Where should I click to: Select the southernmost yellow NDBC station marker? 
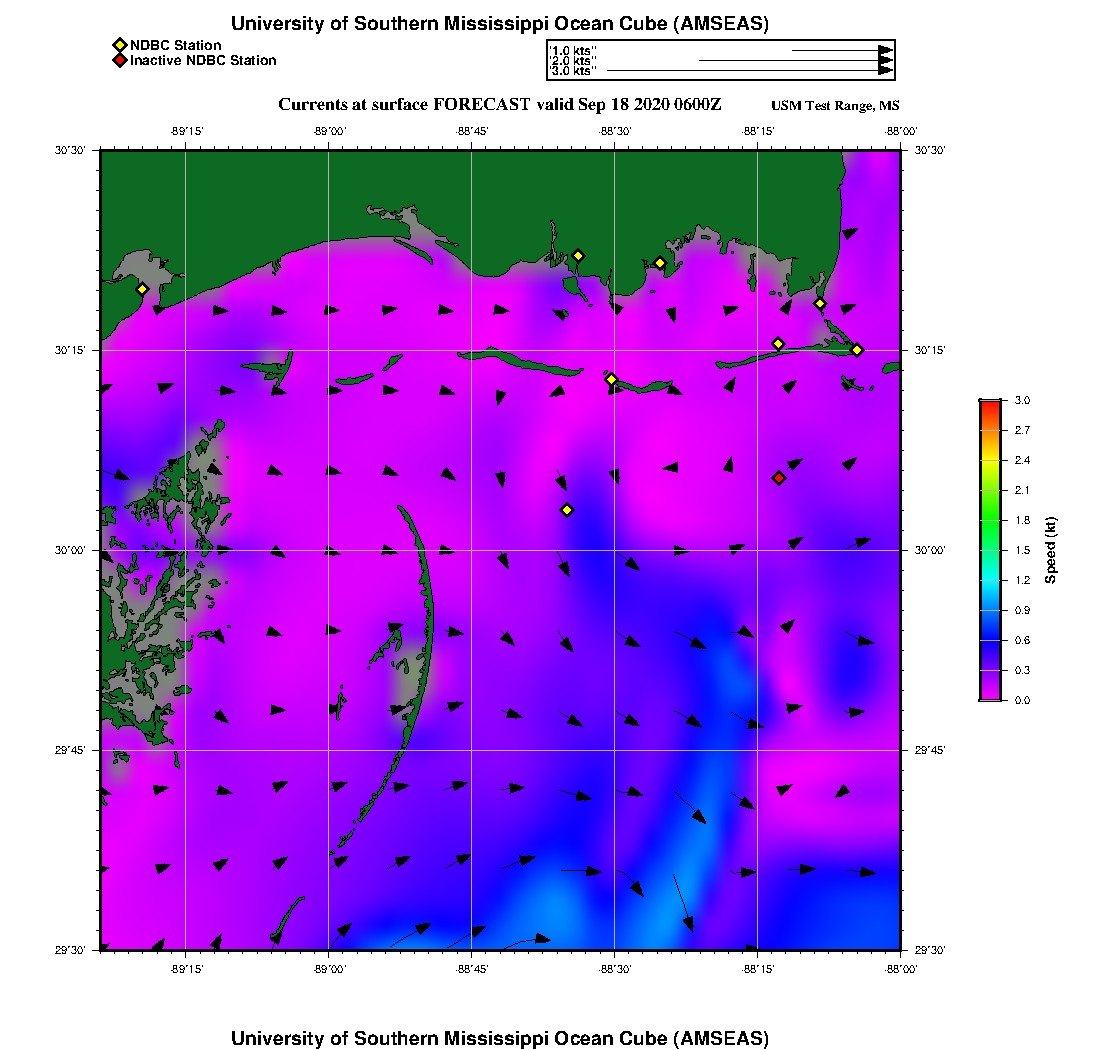tap(567, 510)
